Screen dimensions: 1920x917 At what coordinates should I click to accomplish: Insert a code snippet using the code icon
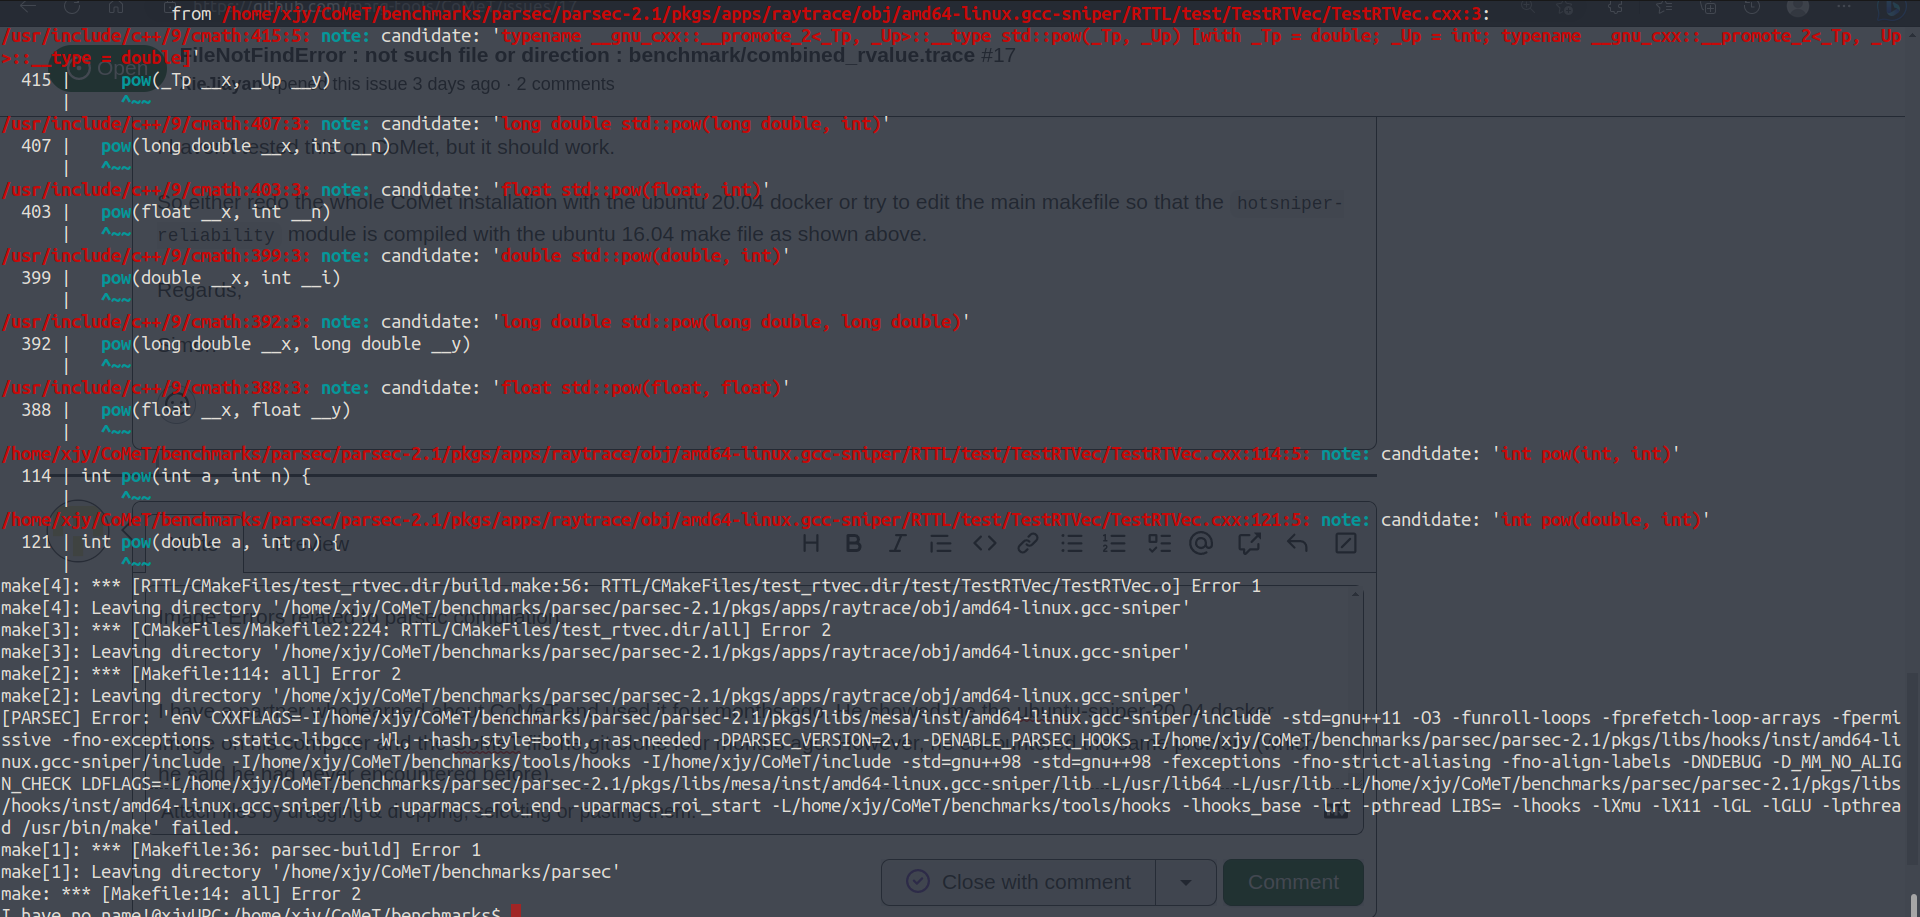985,543
